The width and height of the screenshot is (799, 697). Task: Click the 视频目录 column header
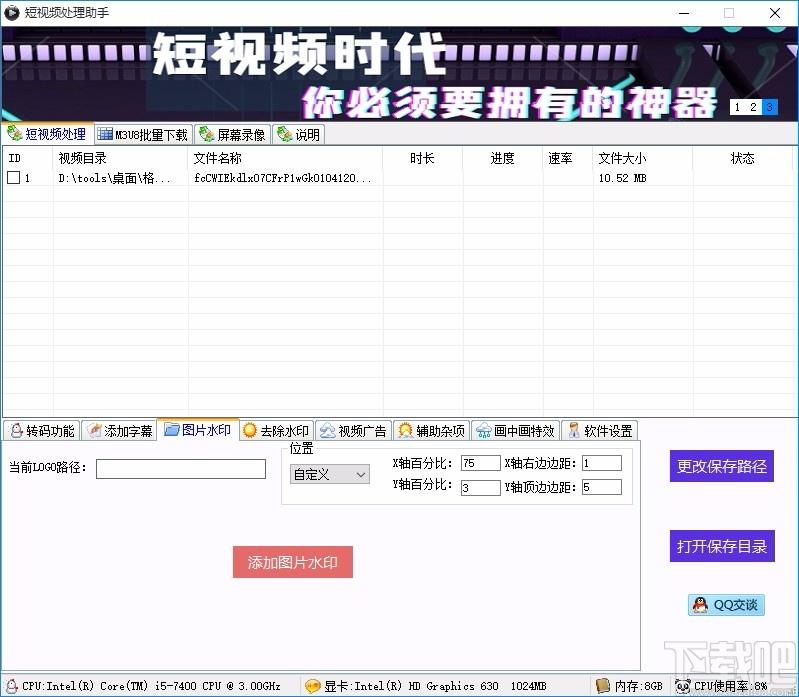pos(121,158)
